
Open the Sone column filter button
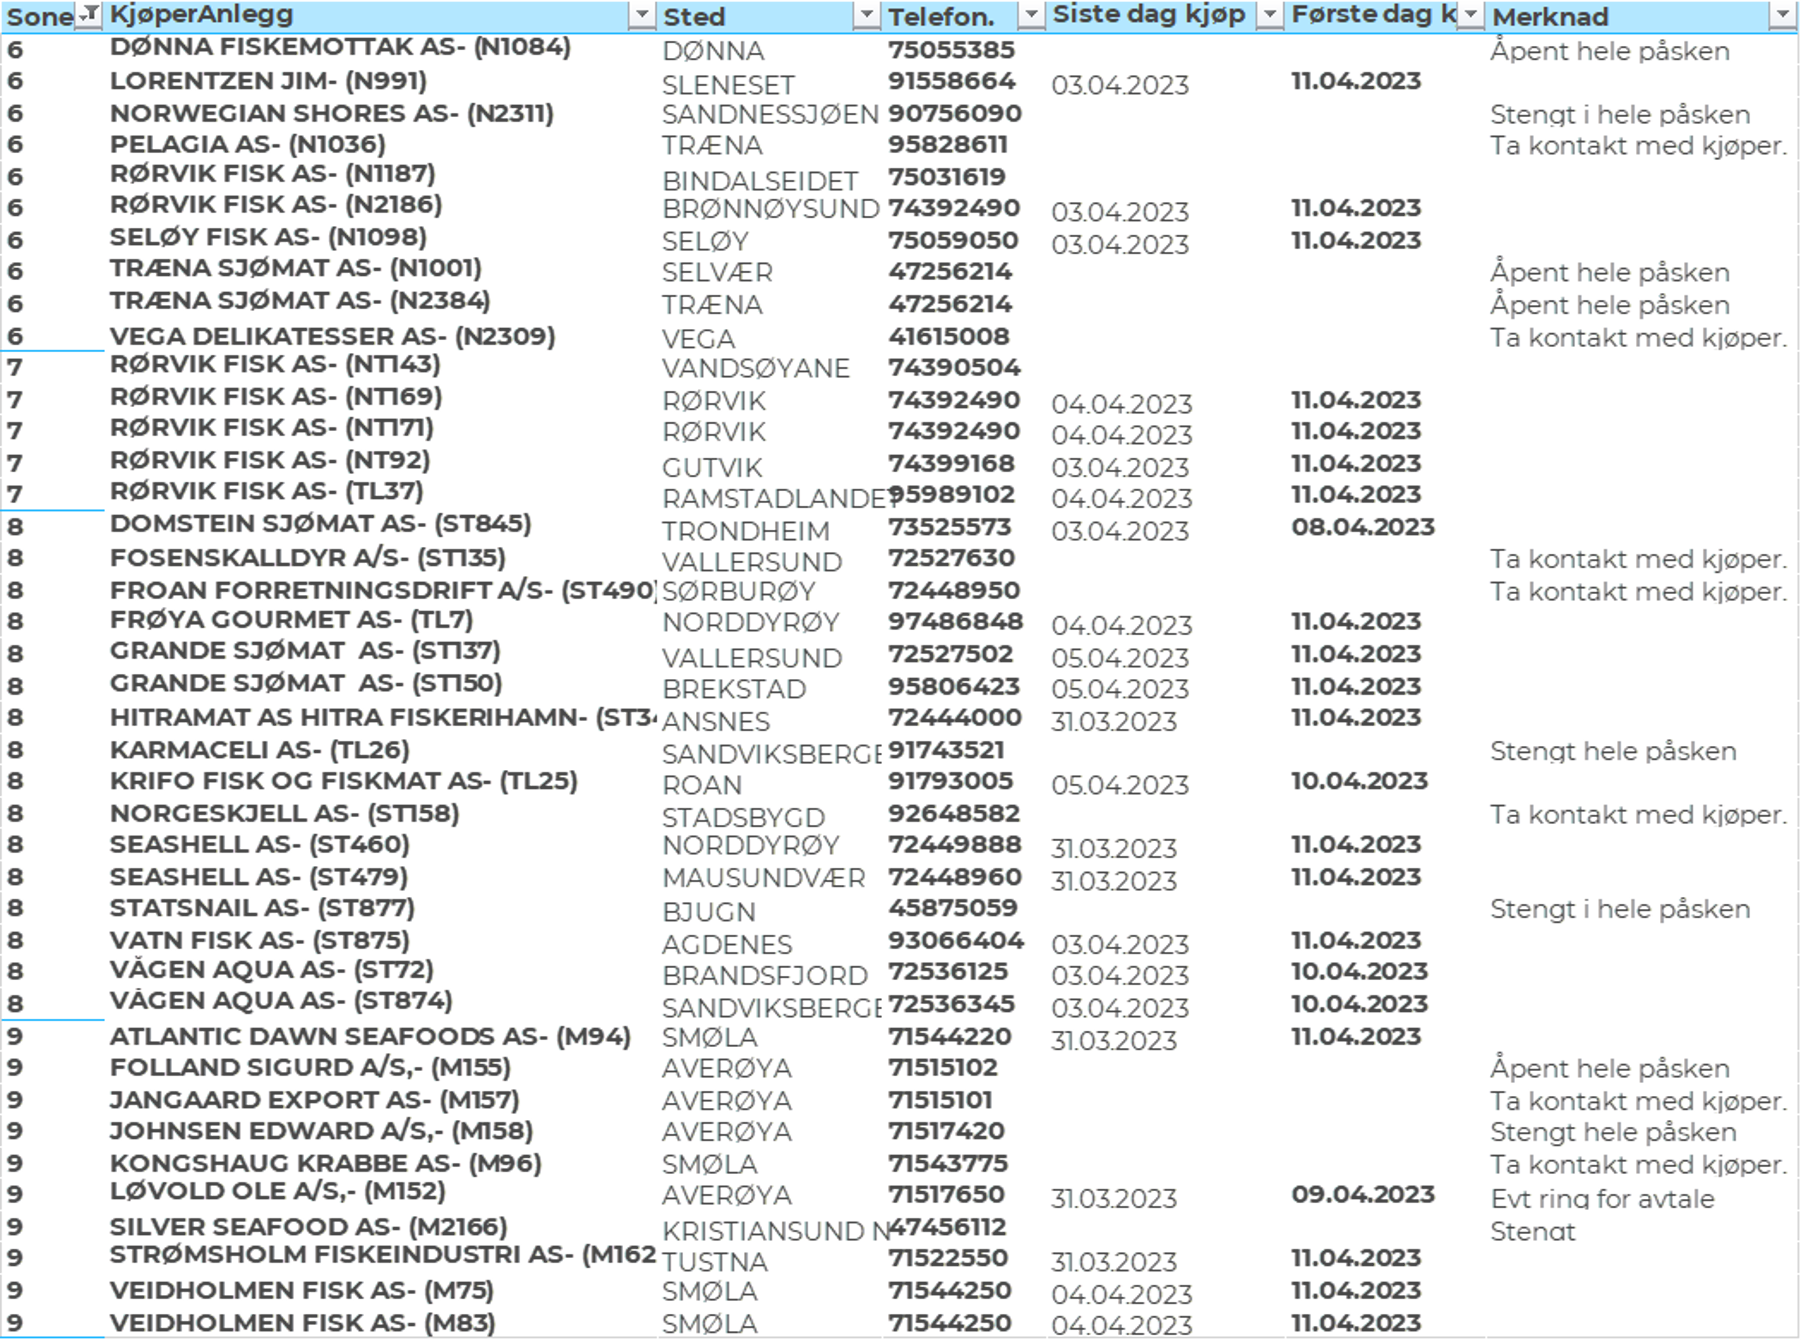pyautogui.click(x=89, y=14)
